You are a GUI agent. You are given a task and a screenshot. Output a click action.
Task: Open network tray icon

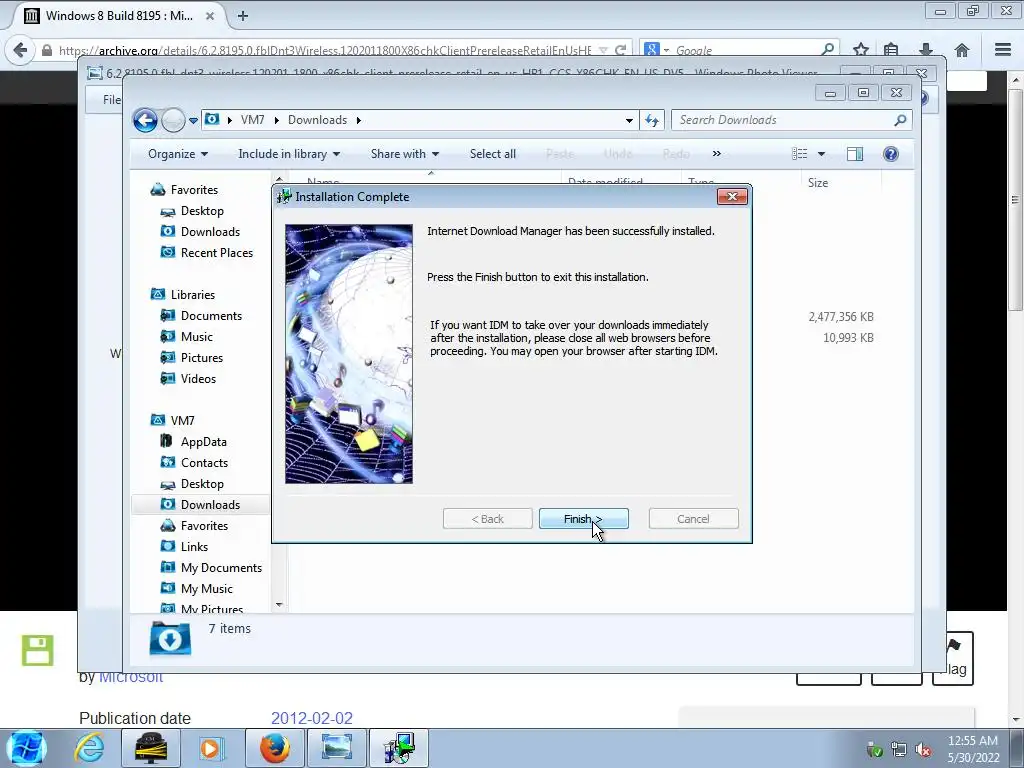pos(899,749)
